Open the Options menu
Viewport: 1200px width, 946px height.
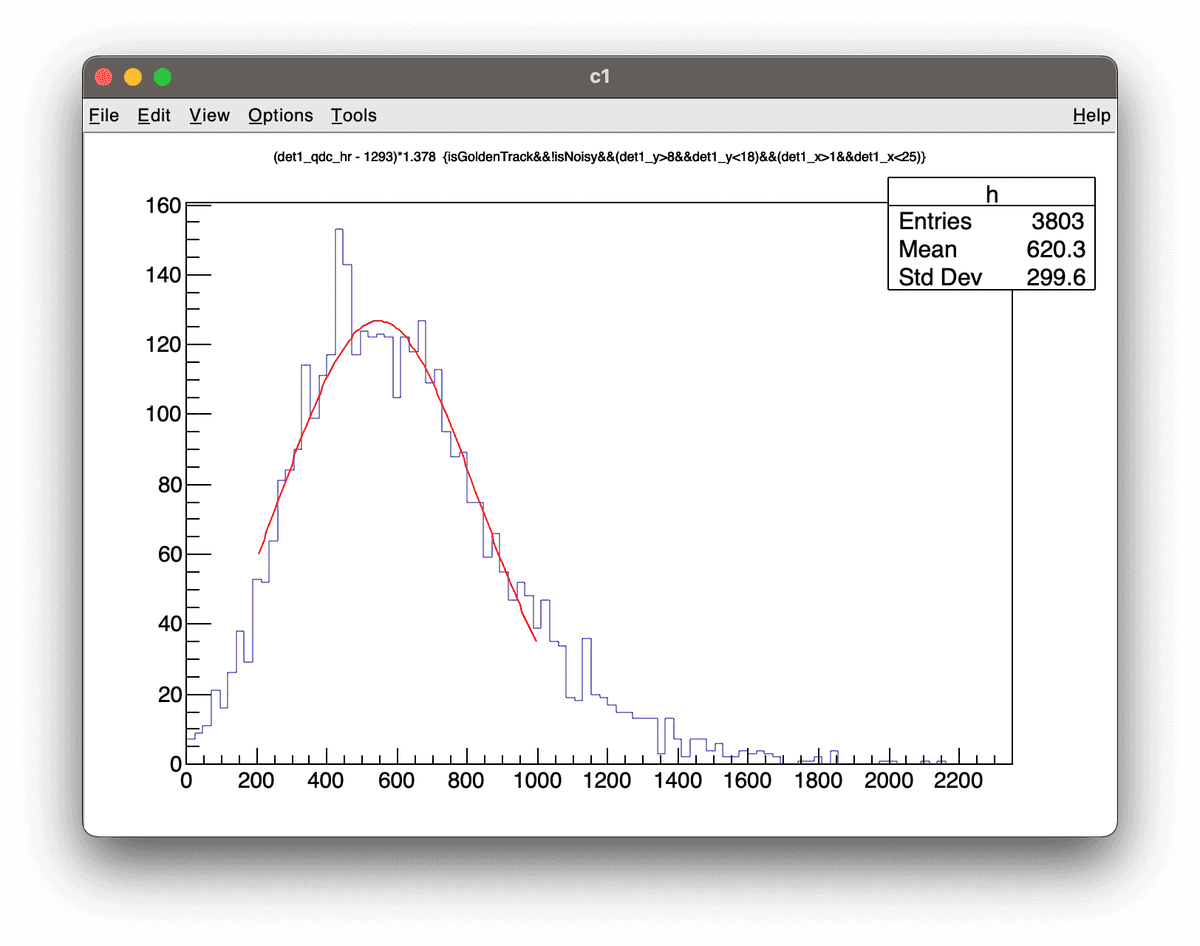coord(280,115)
